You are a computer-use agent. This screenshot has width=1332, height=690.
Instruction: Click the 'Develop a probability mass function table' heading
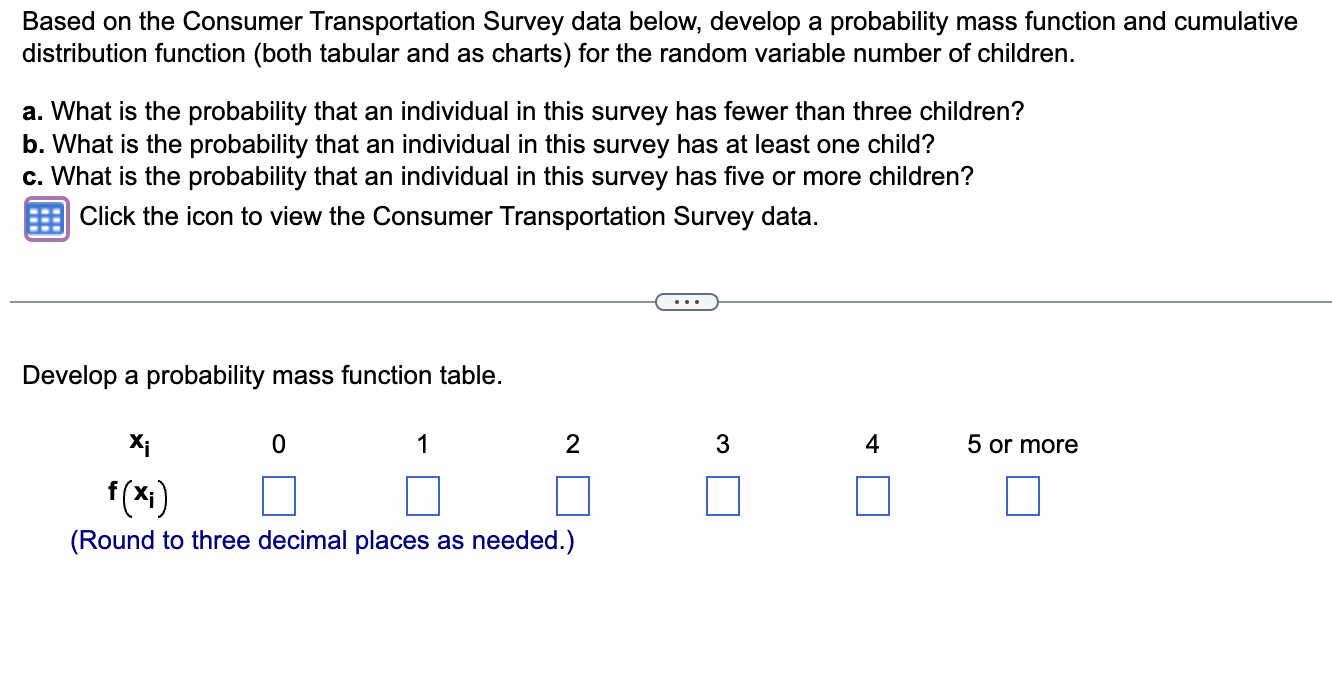click(265, 375)
